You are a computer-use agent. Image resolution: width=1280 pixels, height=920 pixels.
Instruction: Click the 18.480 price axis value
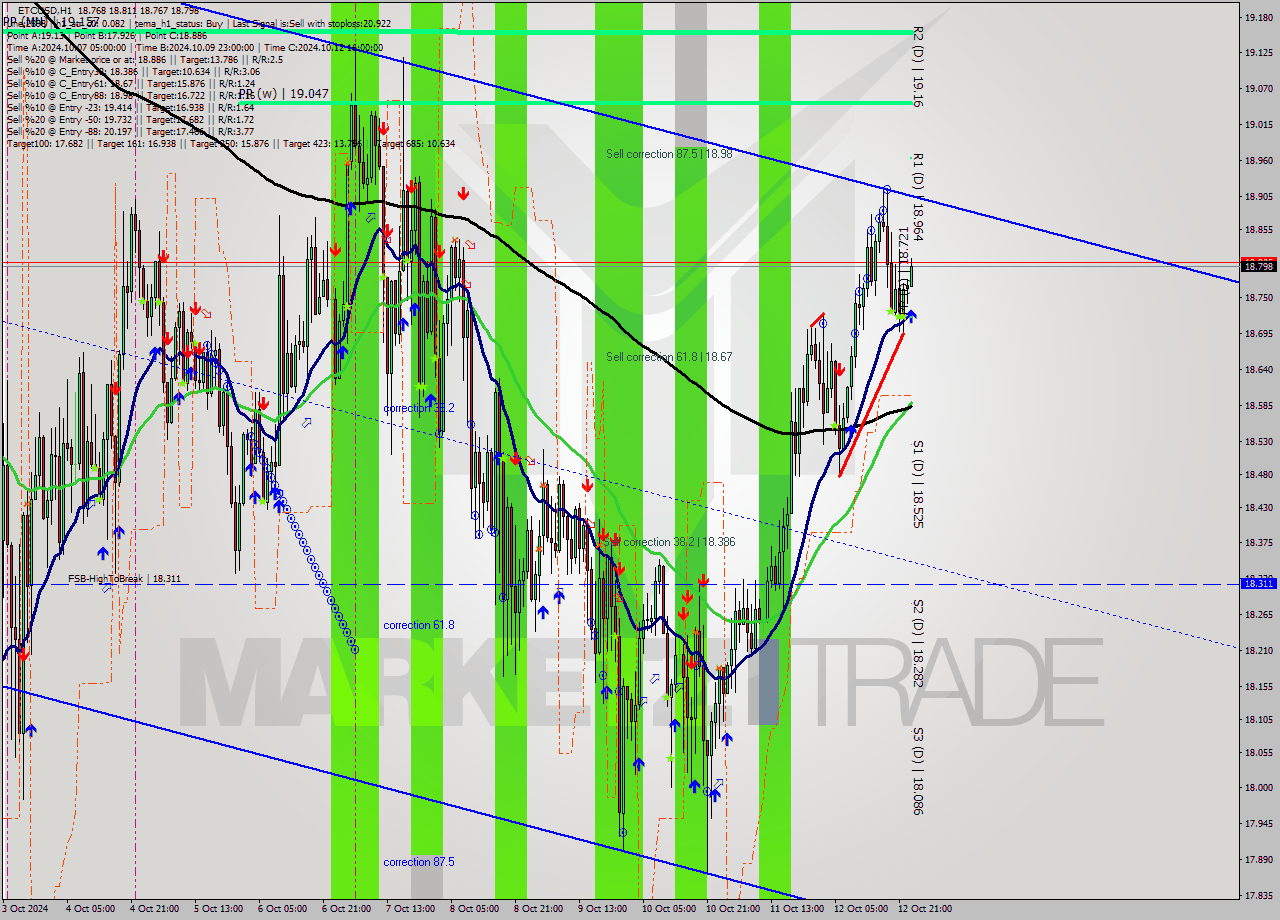[x=1258, y=475]
